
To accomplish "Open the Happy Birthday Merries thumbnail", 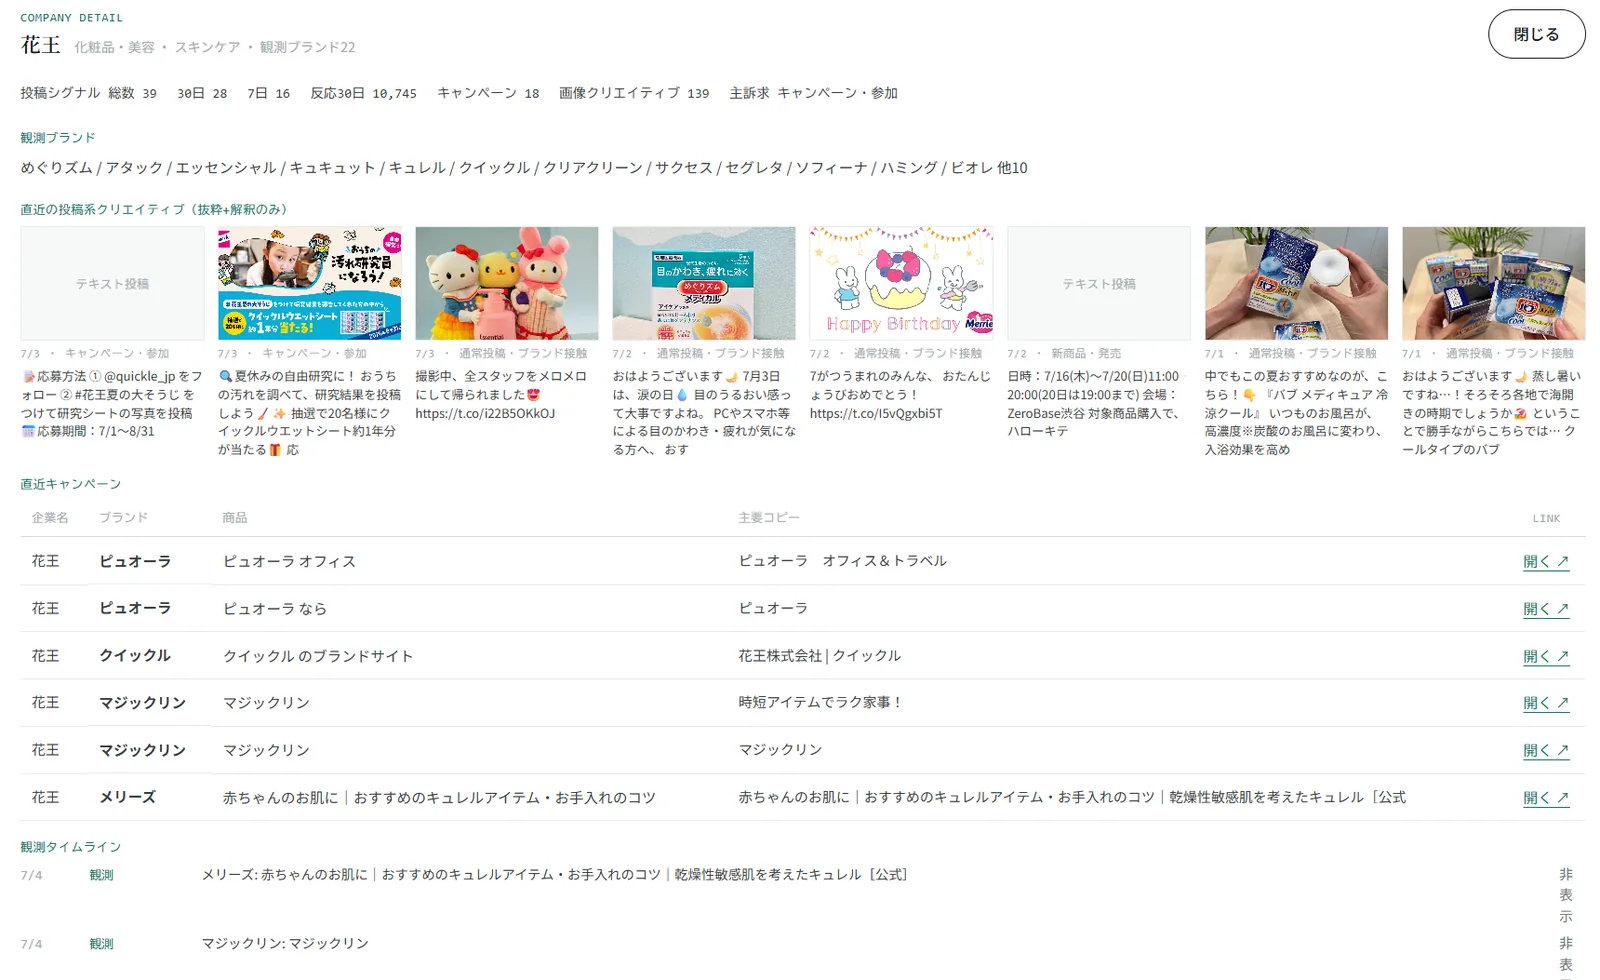I will 901,283.
